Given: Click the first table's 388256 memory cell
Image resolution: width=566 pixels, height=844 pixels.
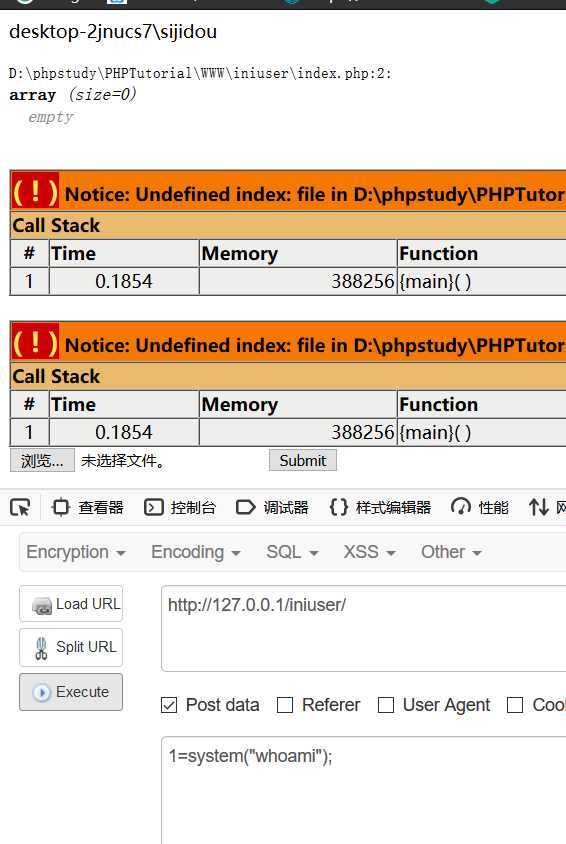Looking at the screenshot, I should [298, 281].
